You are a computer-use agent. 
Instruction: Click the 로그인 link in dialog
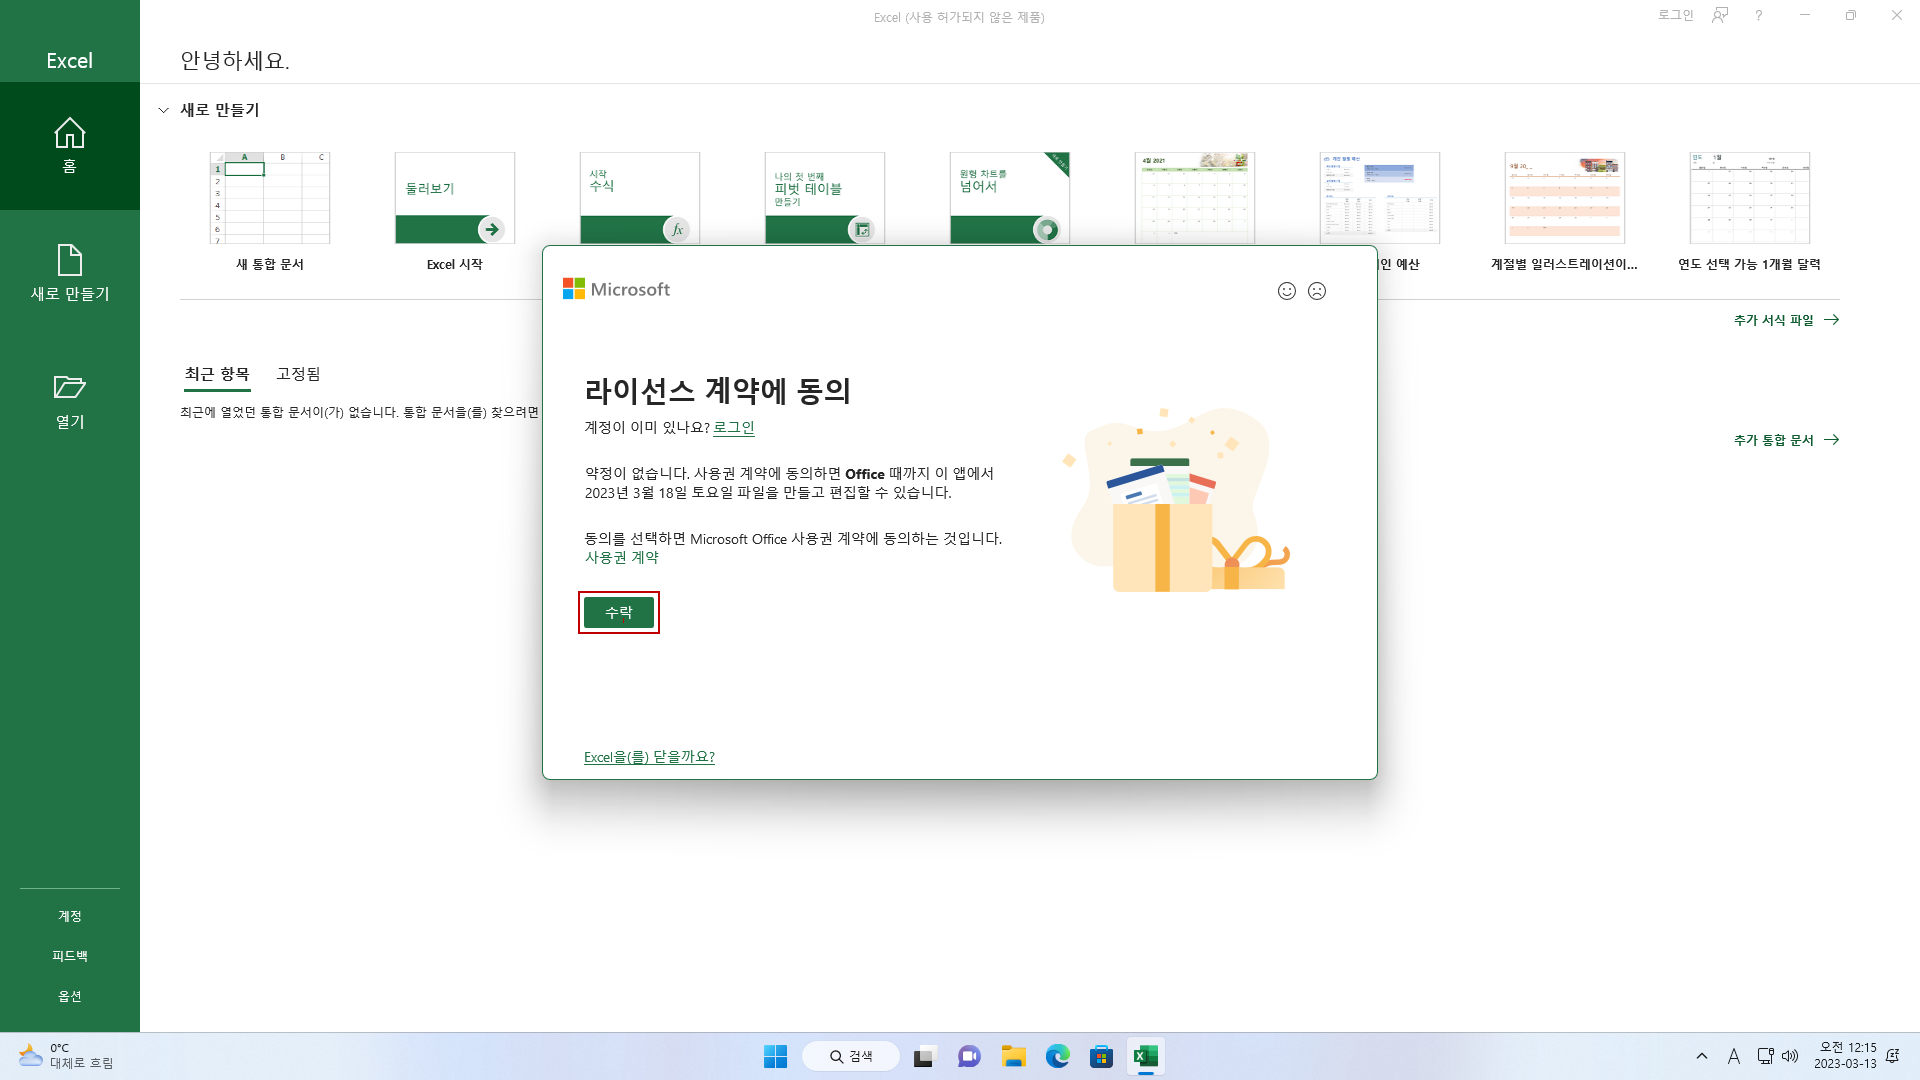733,427
